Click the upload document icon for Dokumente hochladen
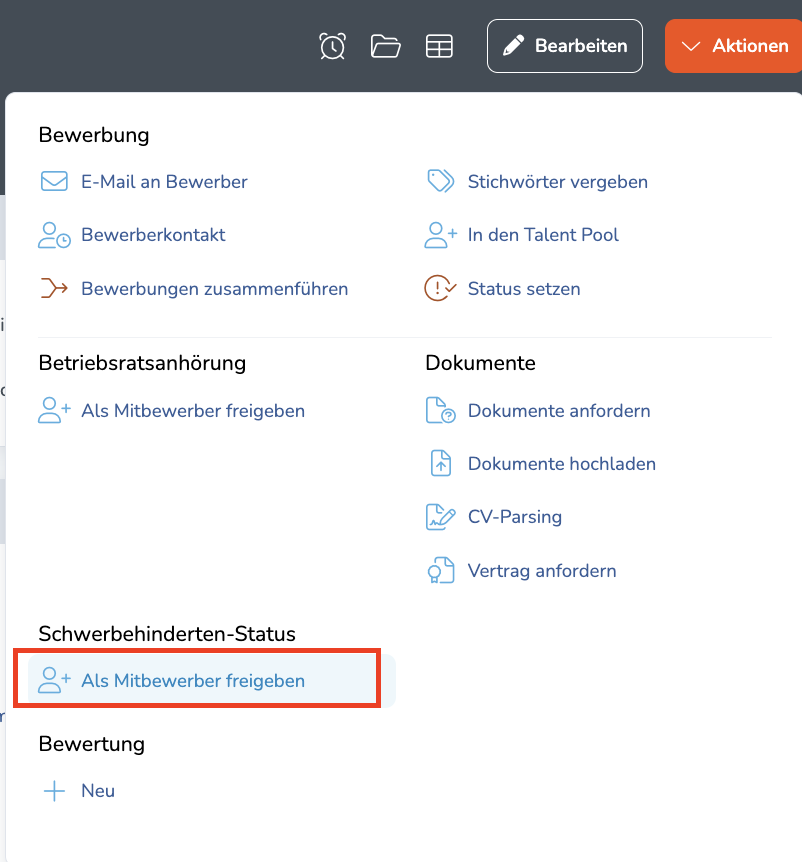 click(441, 463)
